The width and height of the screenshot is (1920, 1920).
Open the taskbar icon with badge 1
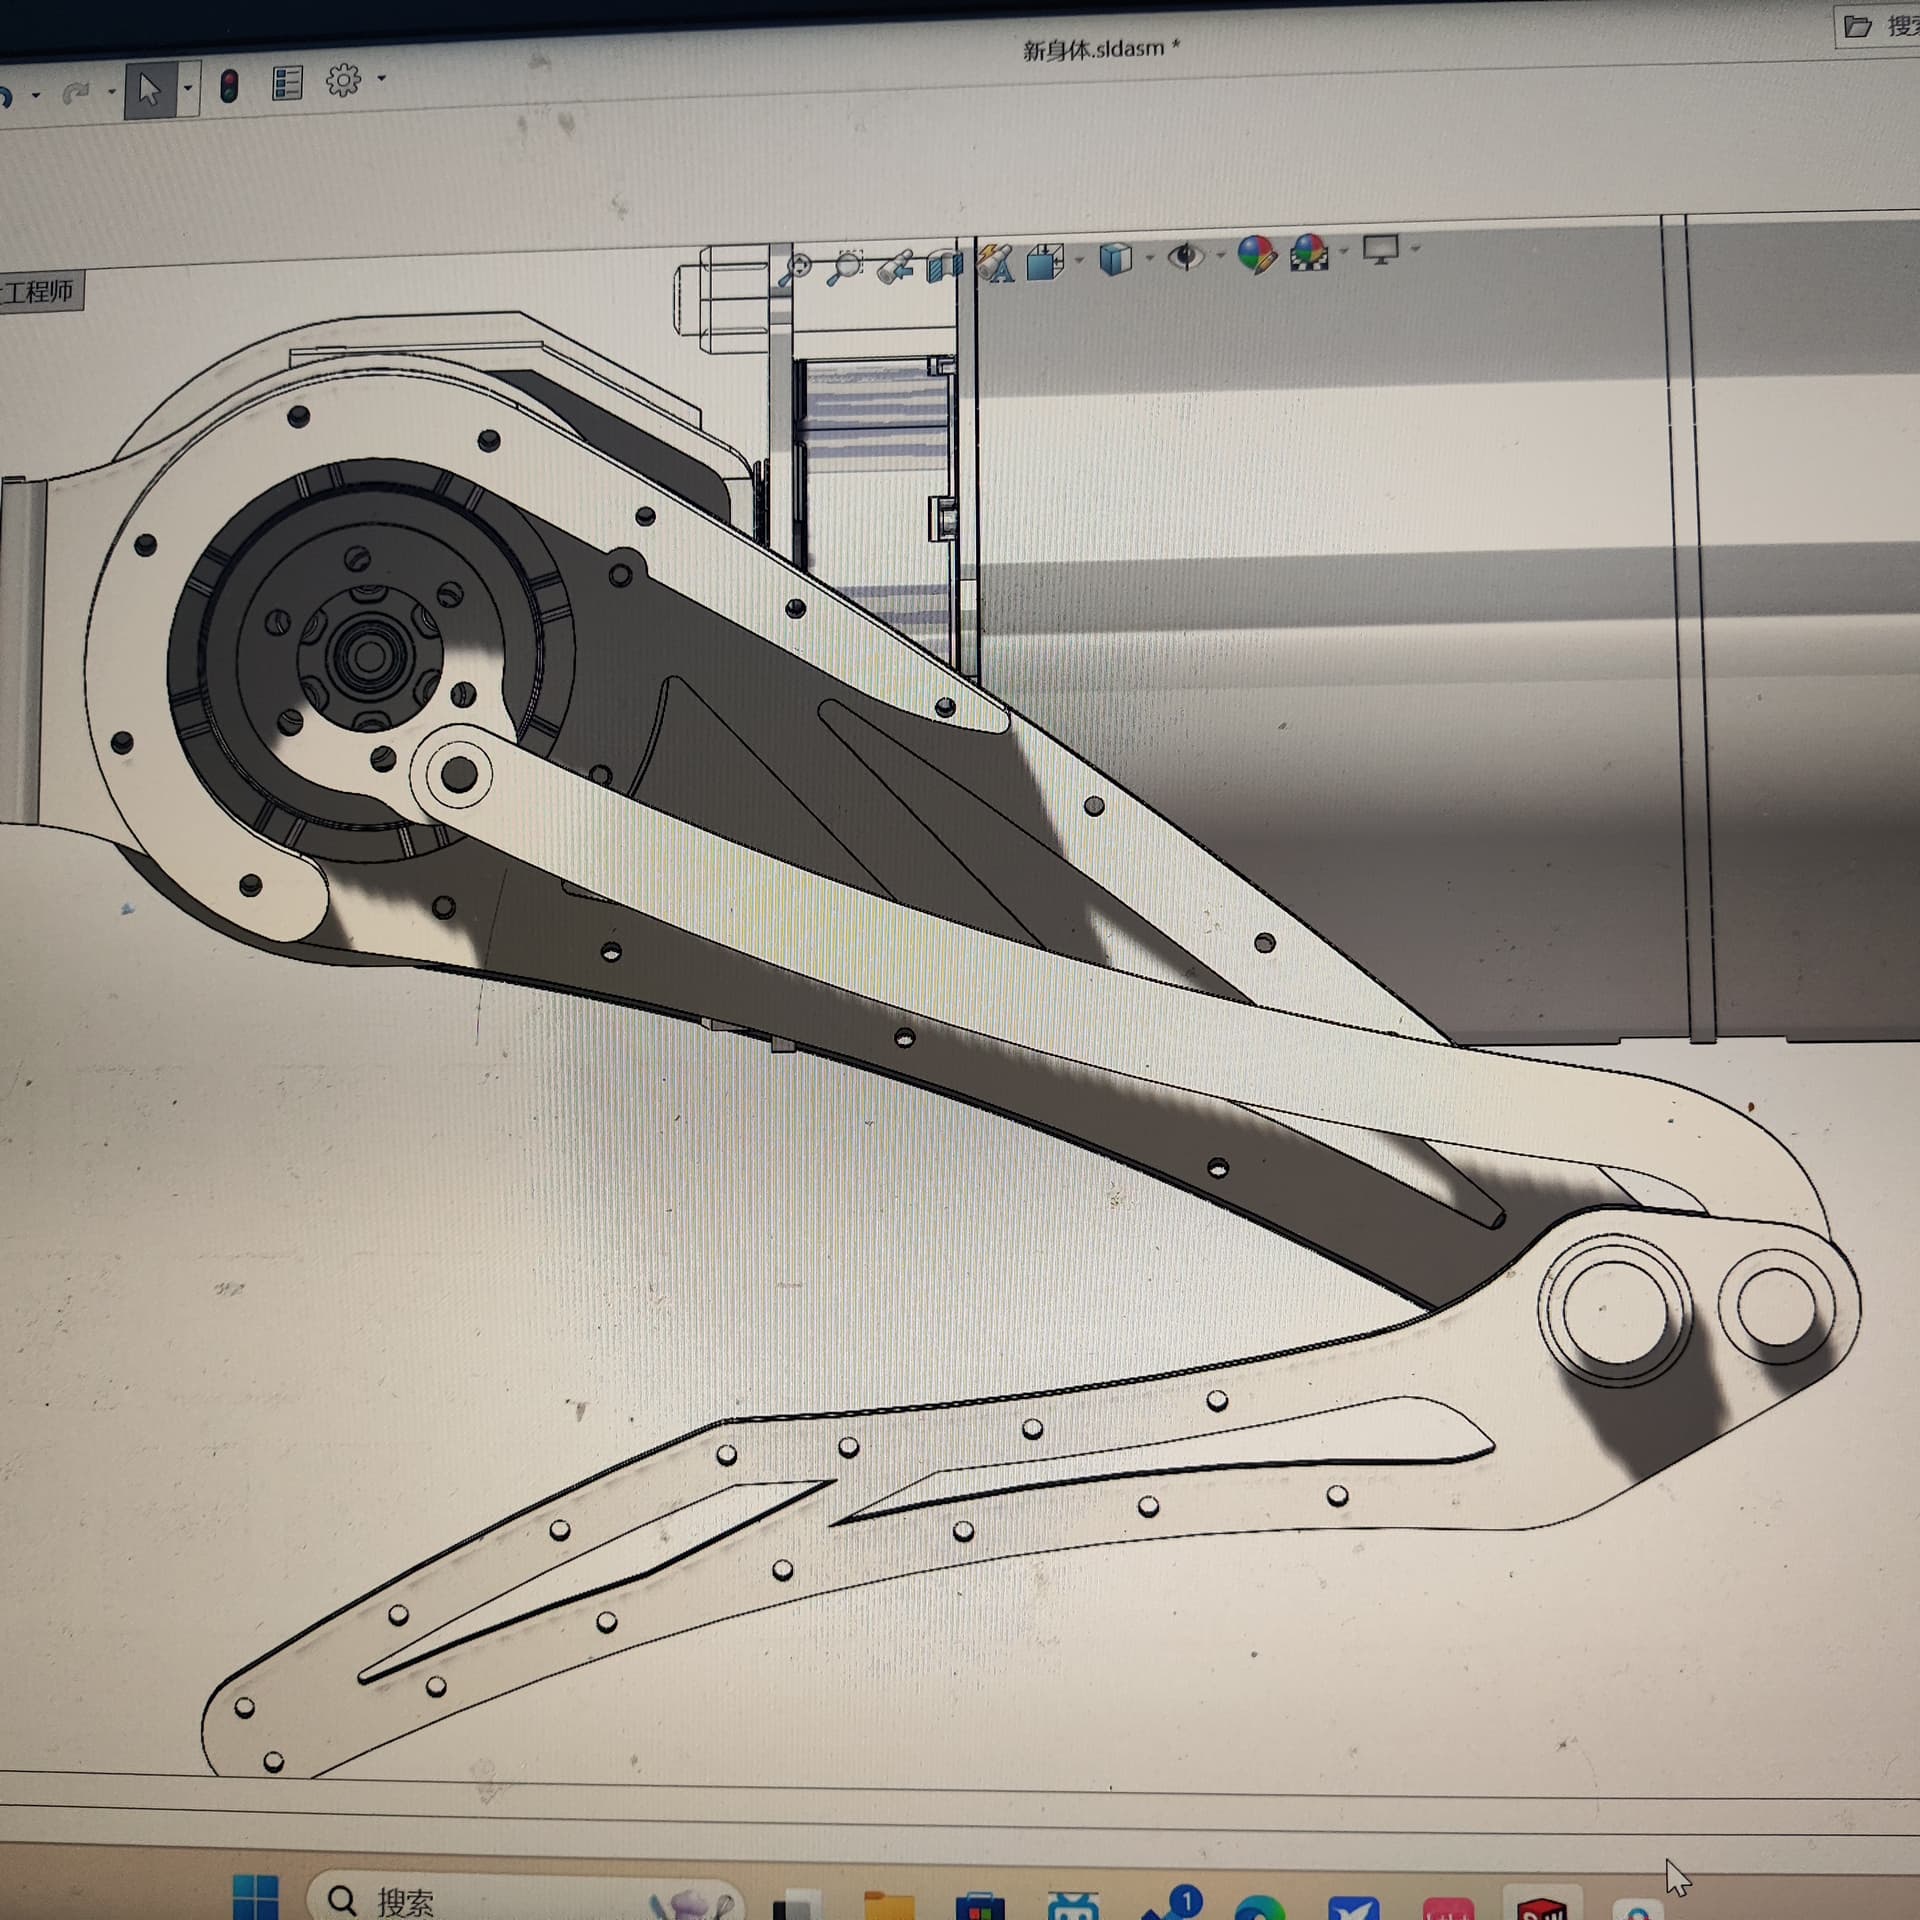point(1172,1904)
